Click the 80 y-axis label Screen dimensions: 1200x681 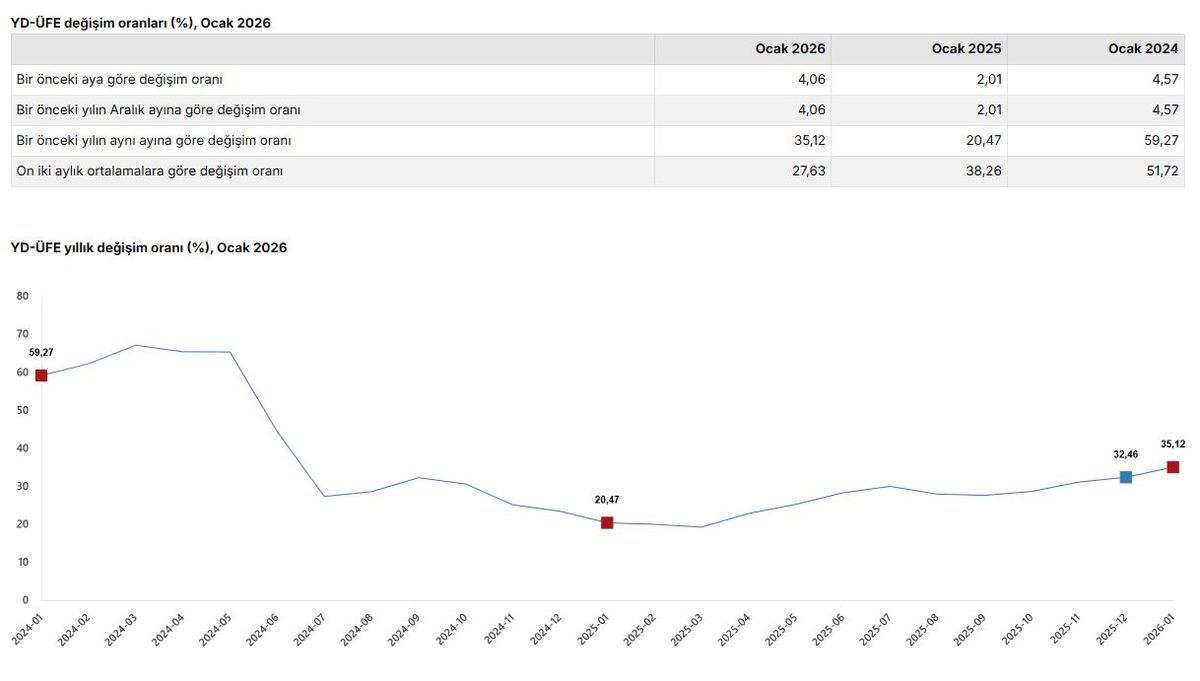tap(23, 296)
